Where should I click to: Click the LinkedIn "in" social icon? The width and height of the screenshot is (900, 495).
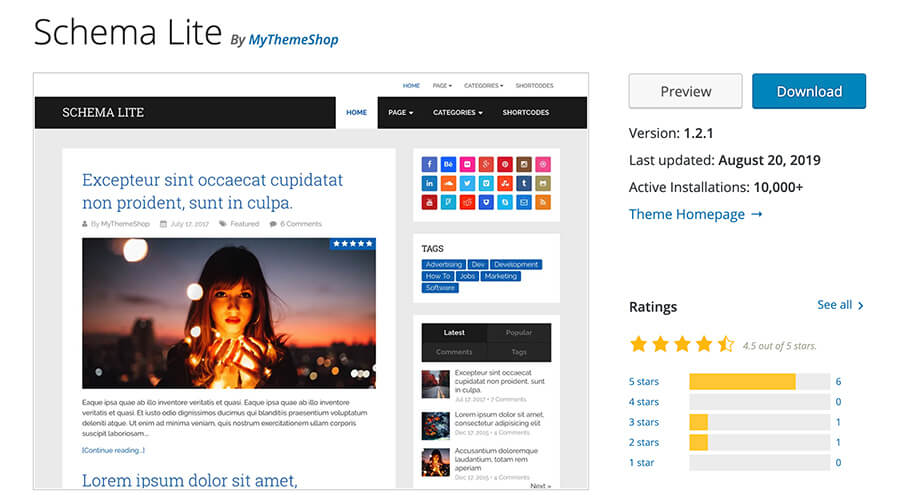[x=429, y=183]
